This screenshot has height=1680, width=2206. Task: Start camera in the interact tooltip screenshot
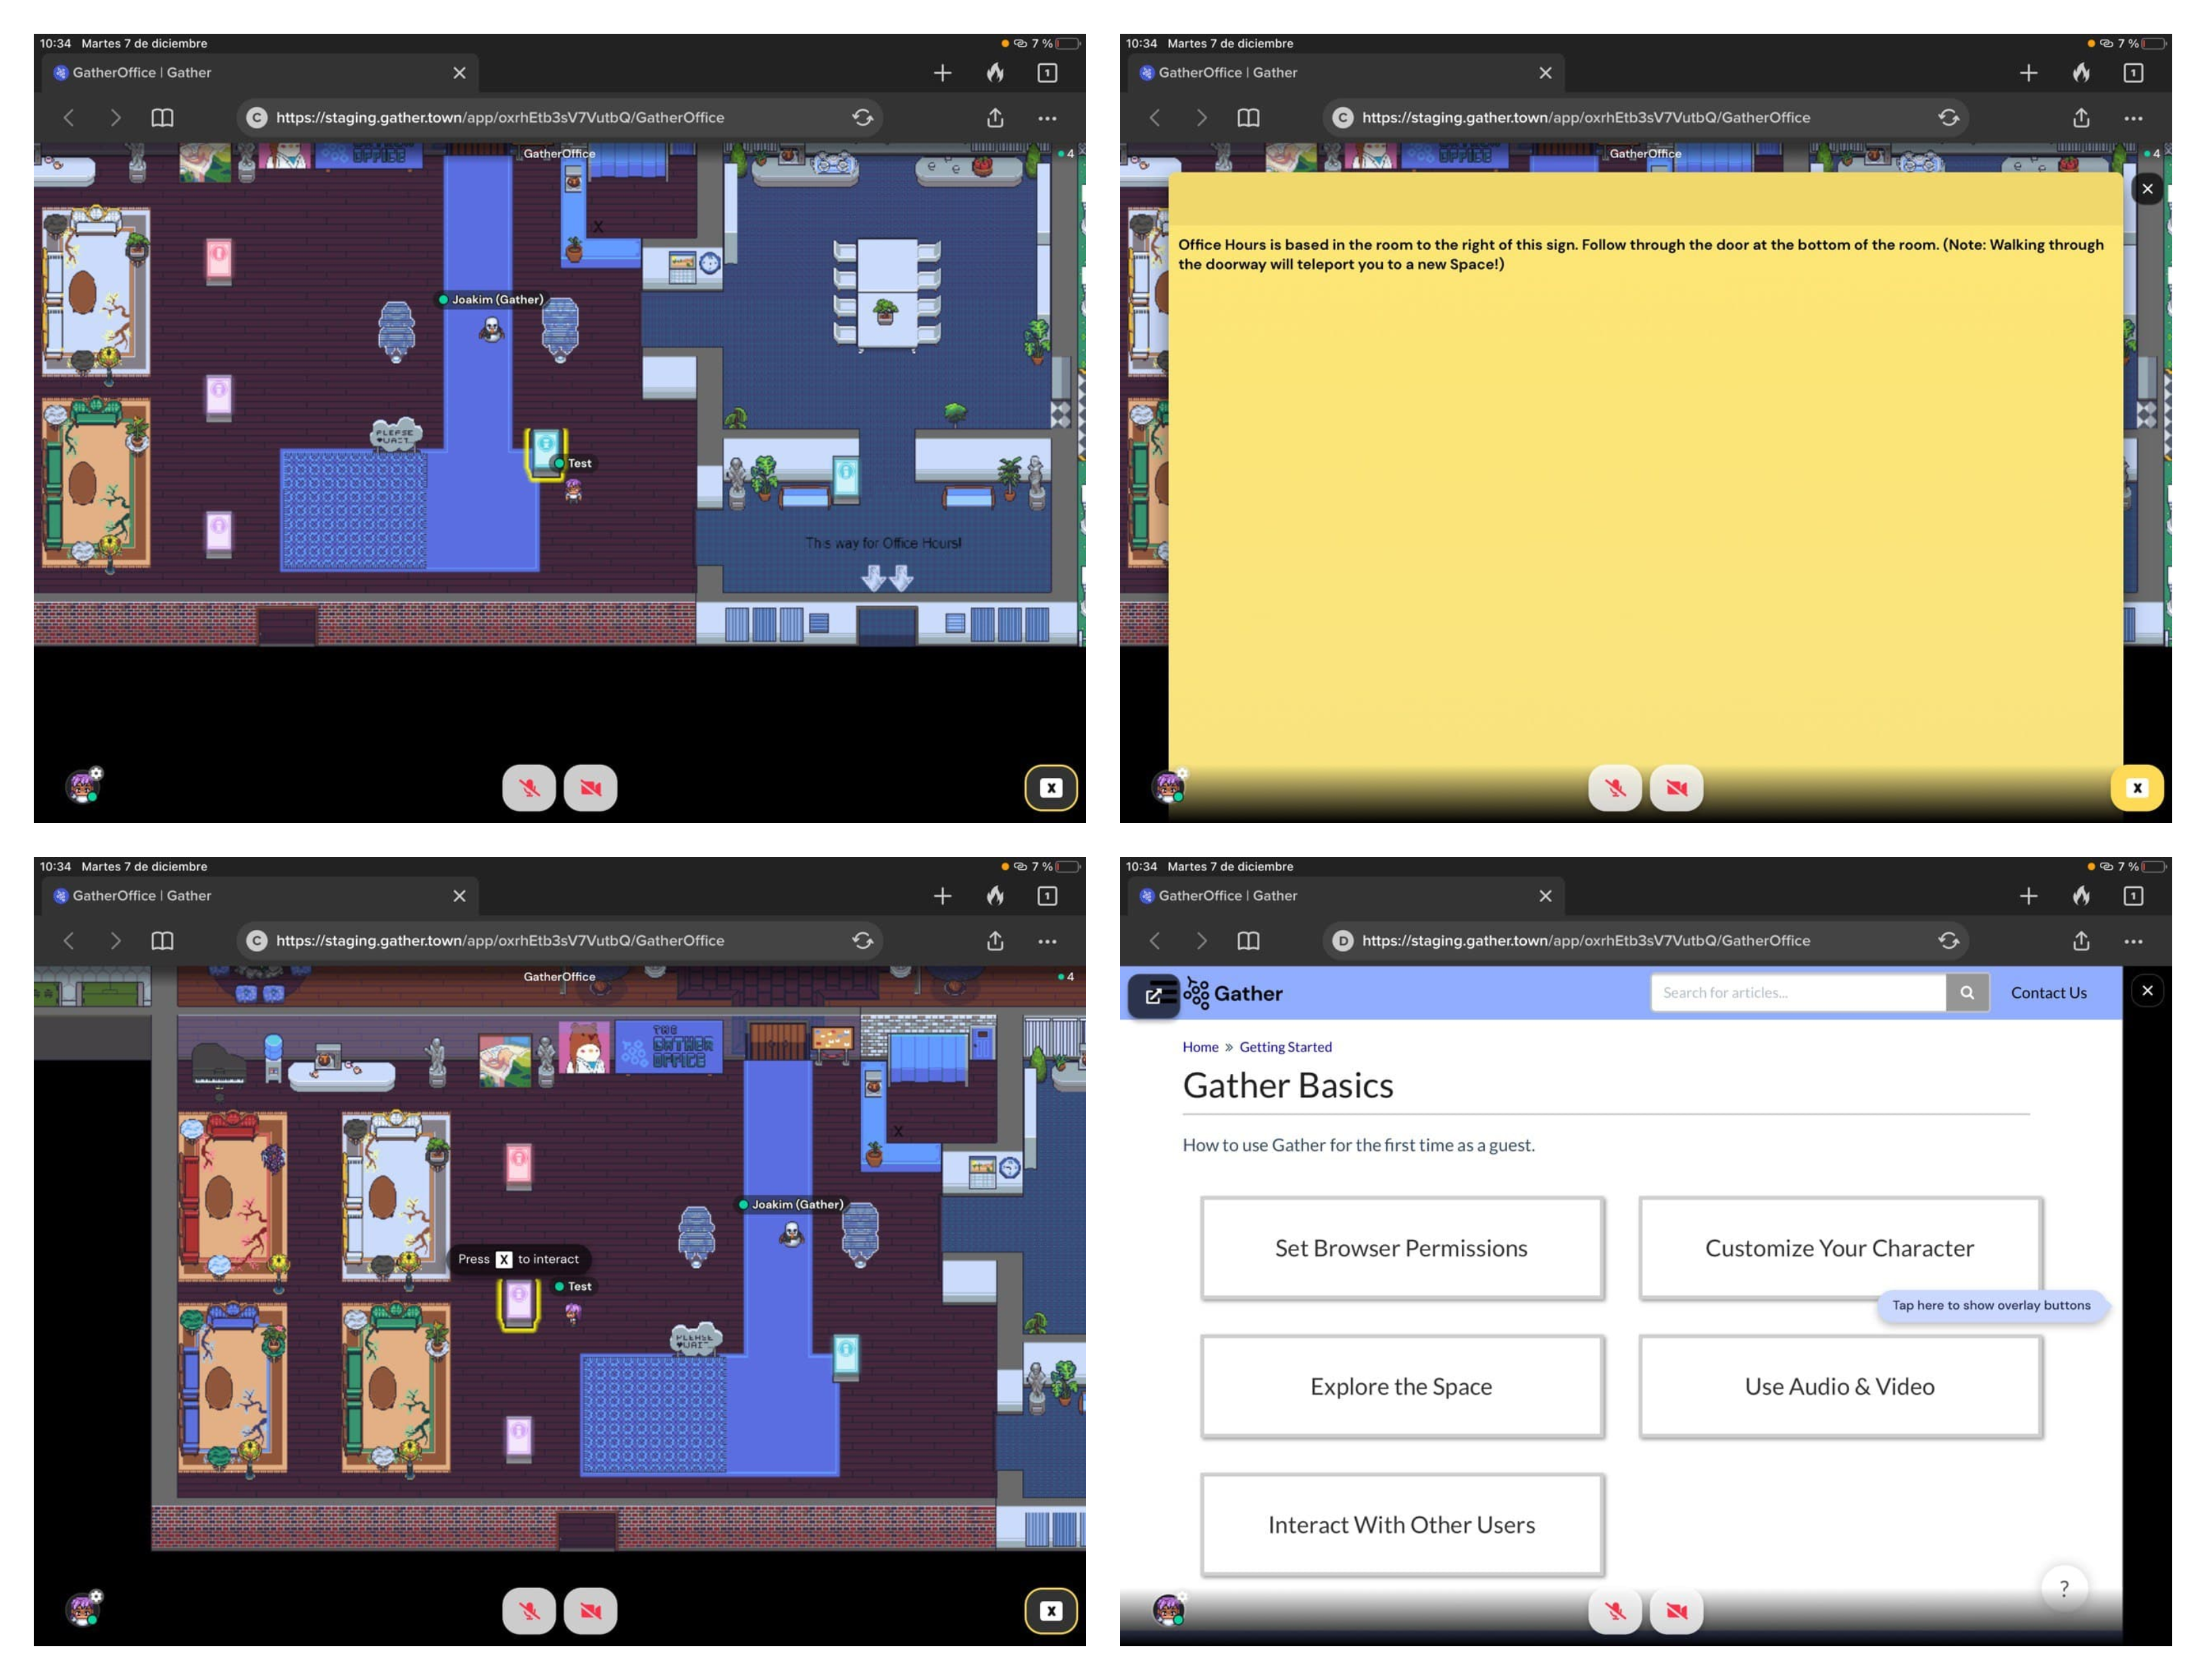point(590,1610)
